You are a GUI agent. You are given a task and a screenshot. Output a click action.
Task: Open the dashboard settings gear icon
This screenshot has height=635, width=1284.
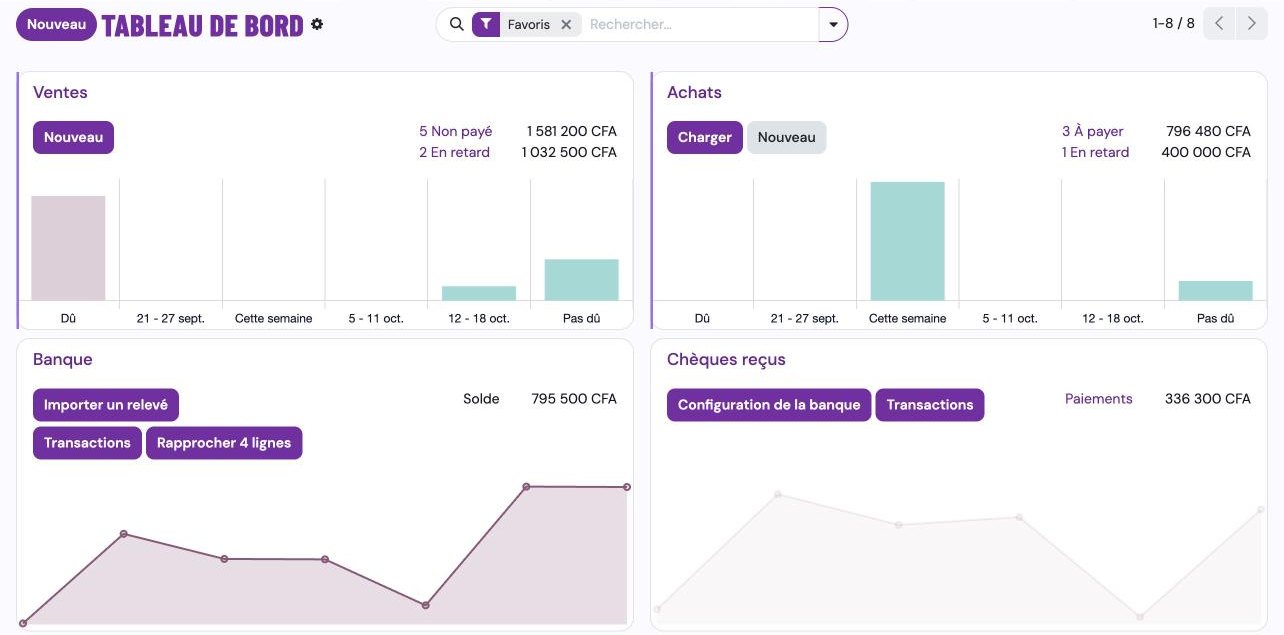[317, 24]
